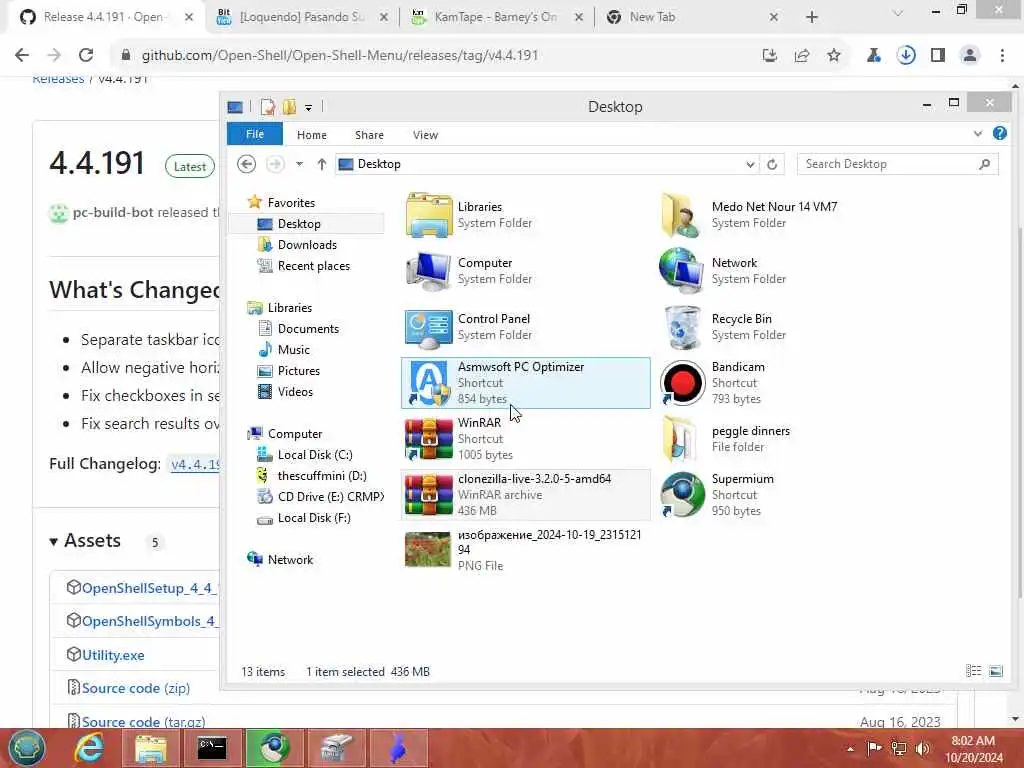
Task: Select Recent places in navigation pane
Action: click(313, 266)
